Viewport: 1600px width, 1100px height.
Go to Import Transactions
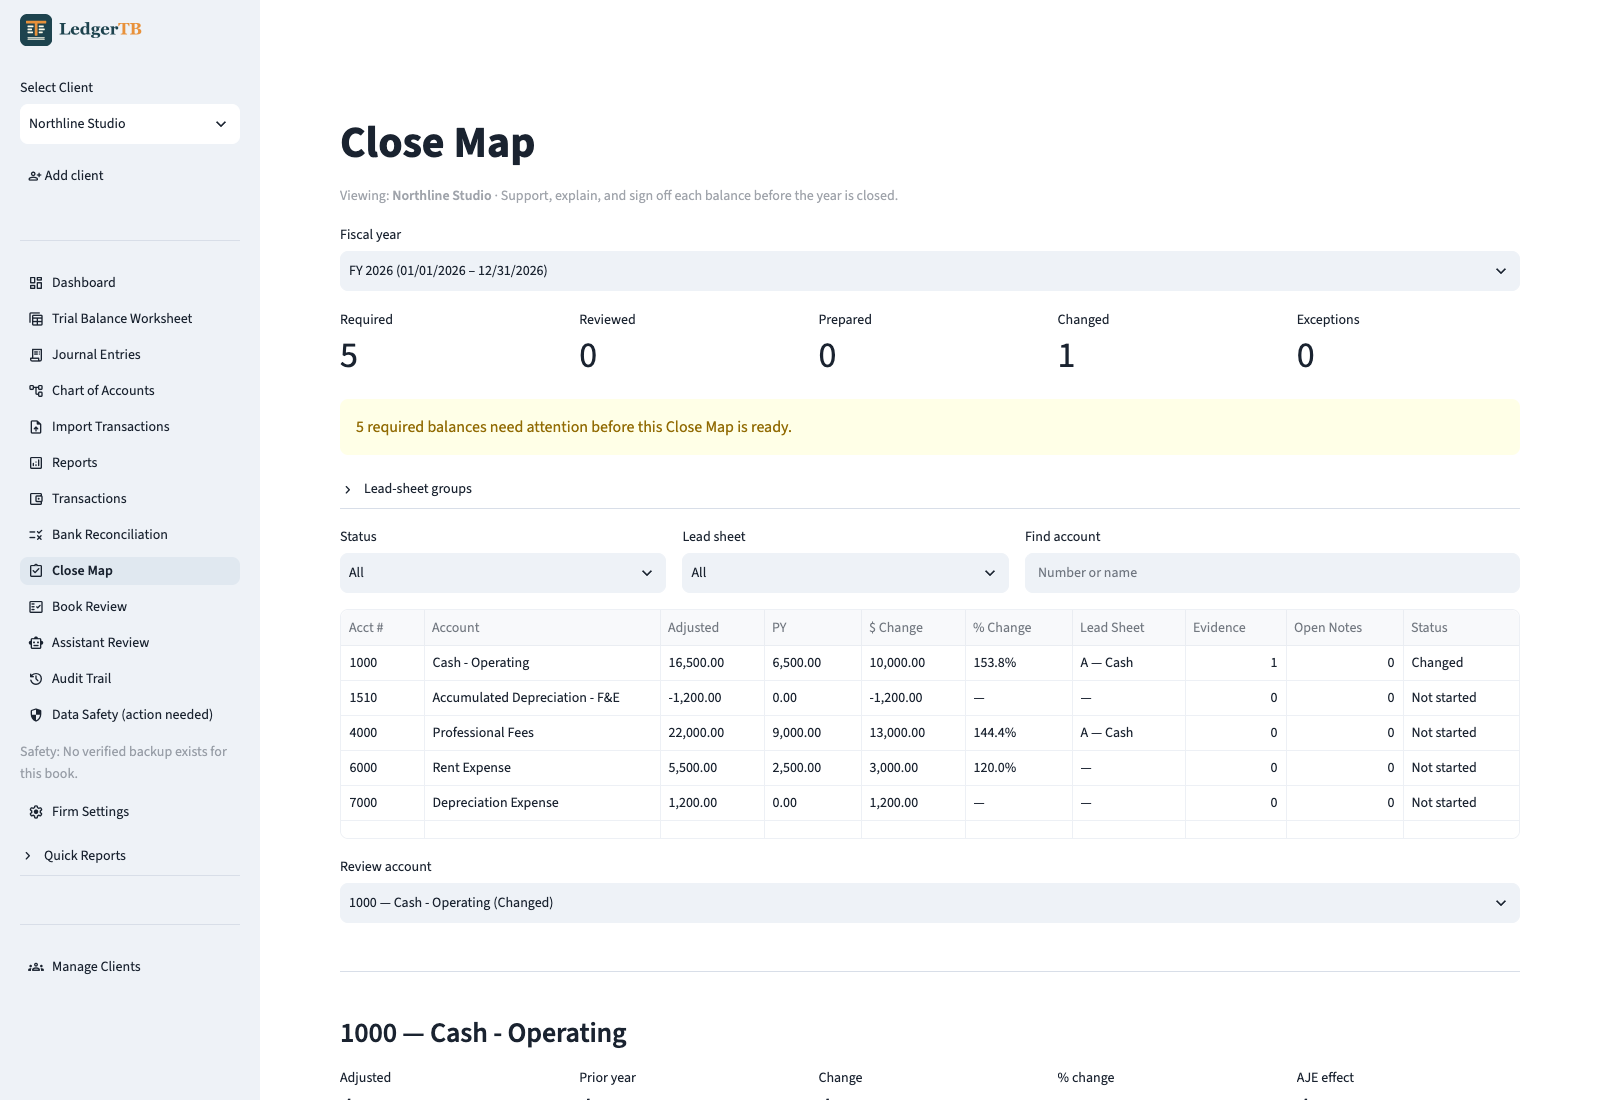[130, 427]
